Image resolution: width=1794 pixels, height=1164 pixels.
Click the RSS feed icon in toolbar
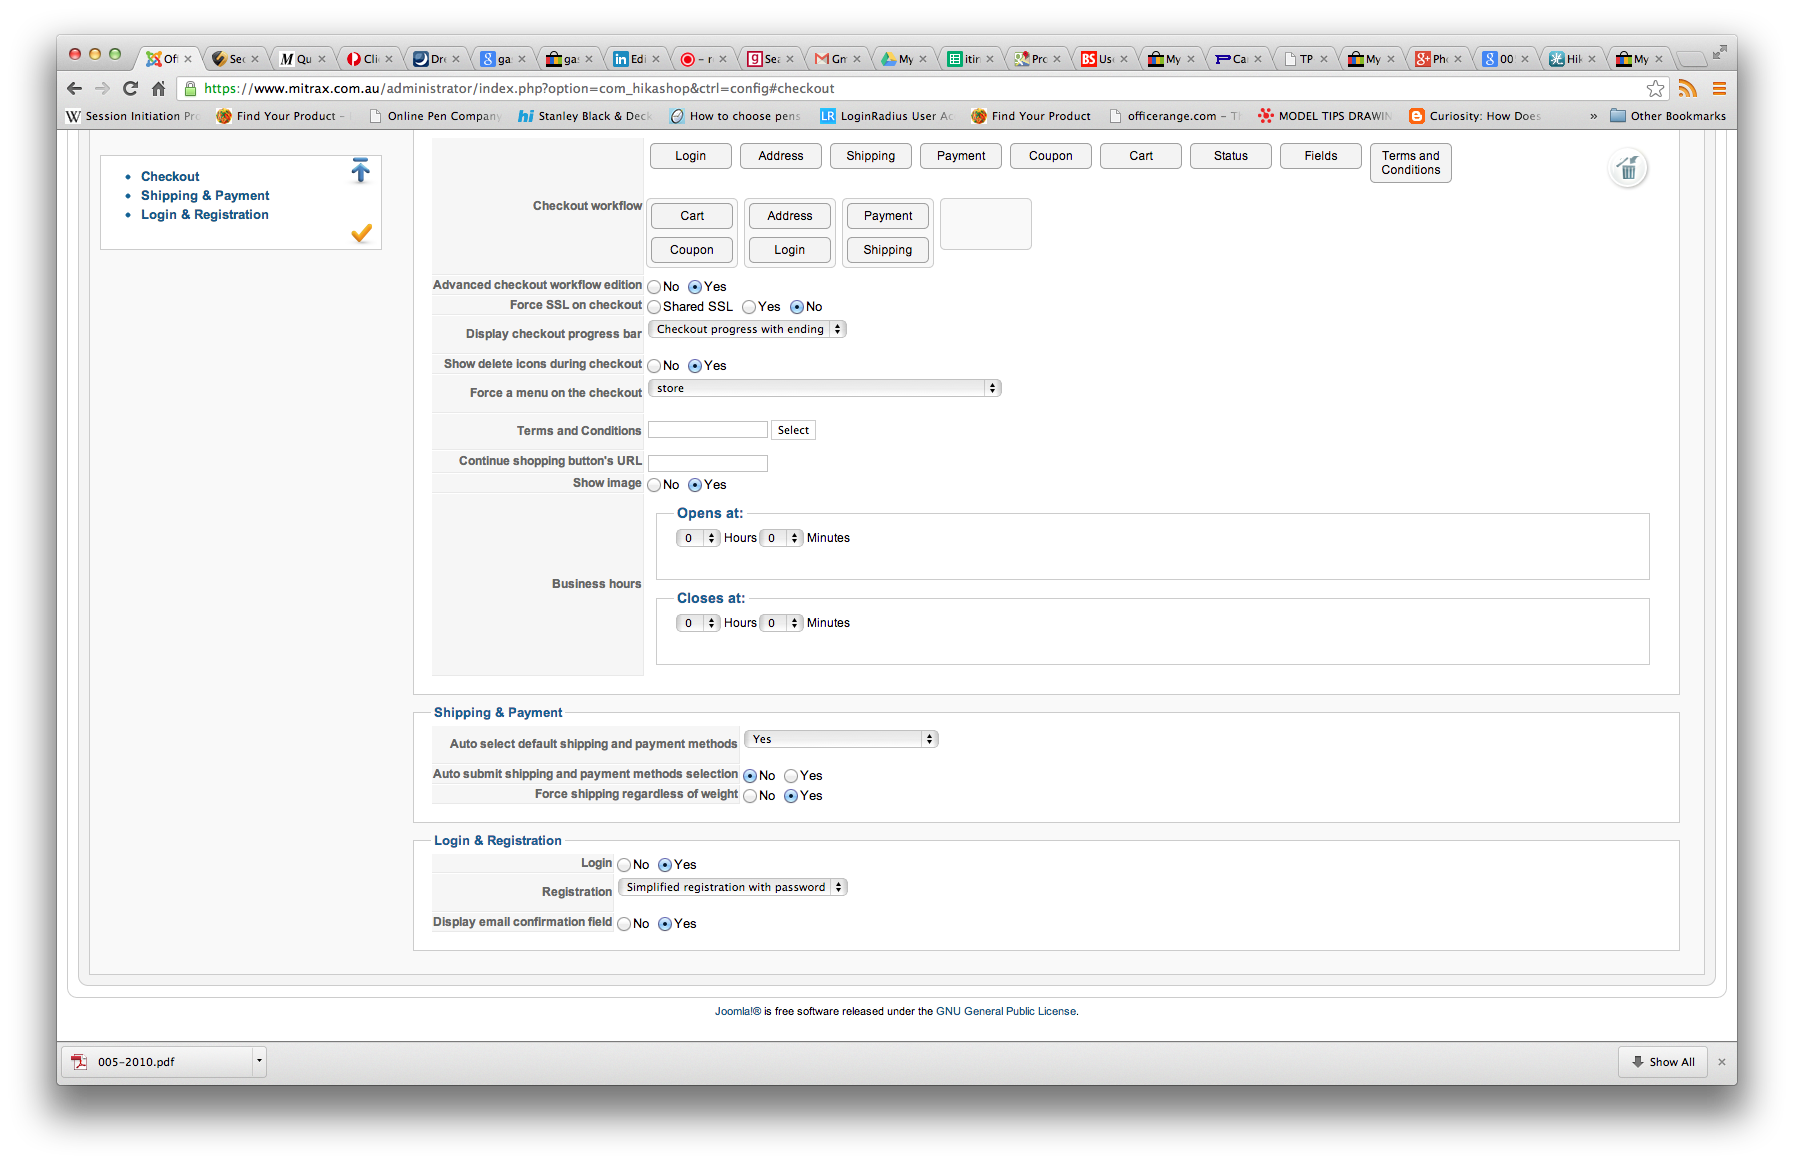1688,88
